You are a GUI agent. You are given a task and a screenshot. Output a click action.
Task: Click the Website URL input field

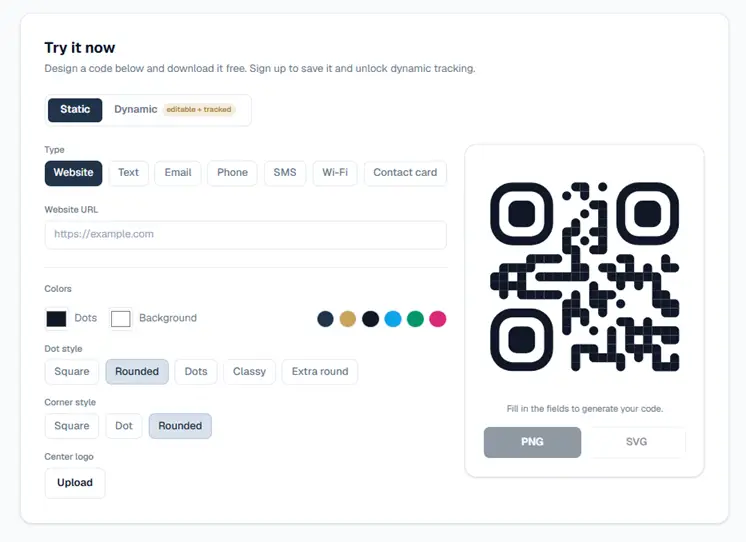245,235
